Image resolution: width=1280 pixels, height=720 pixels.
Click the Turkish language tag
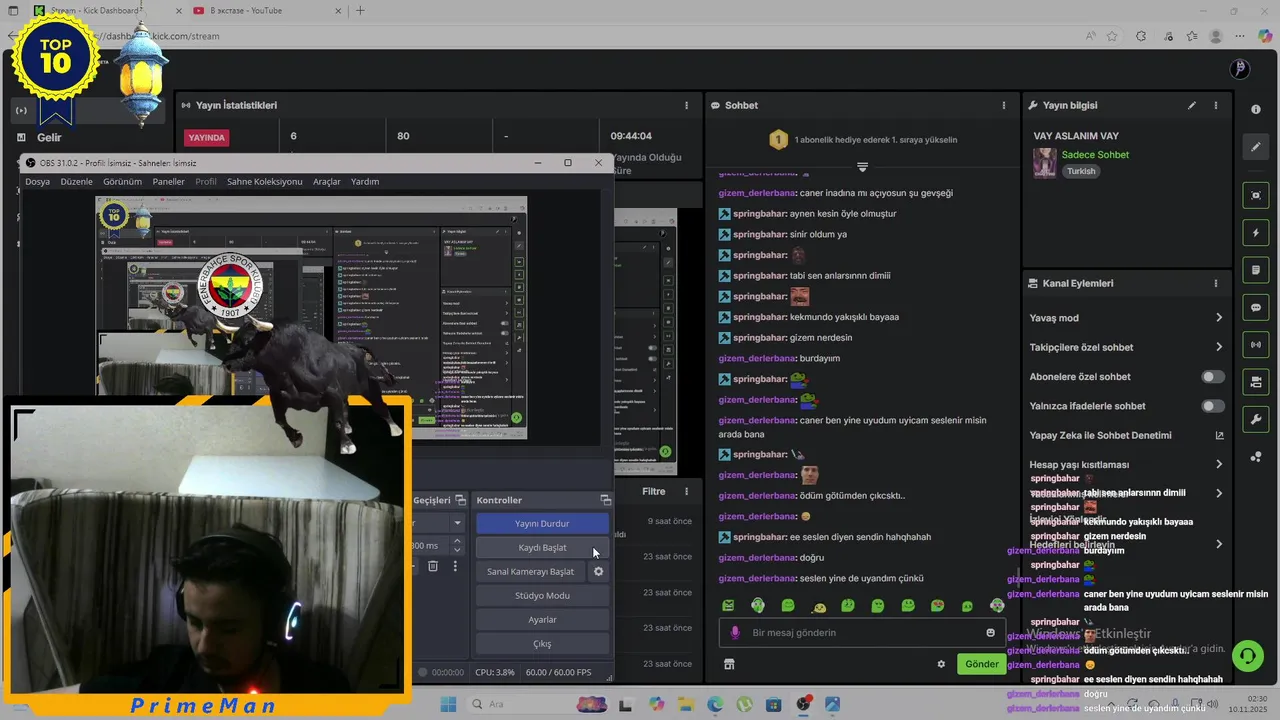point(1081,171)
